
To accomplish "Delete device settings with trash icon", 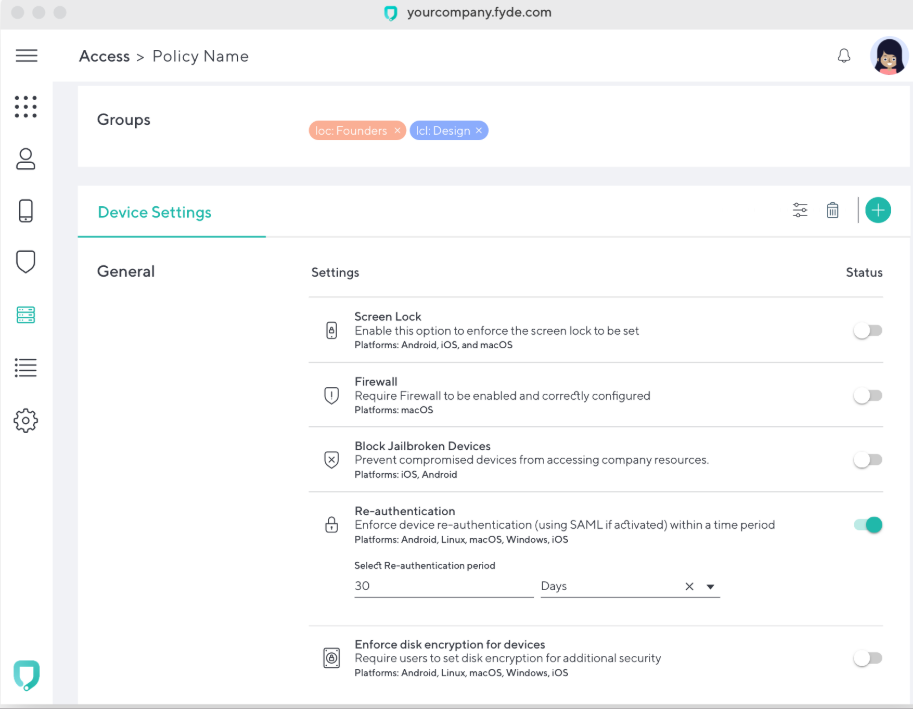I will pos(832,210).
